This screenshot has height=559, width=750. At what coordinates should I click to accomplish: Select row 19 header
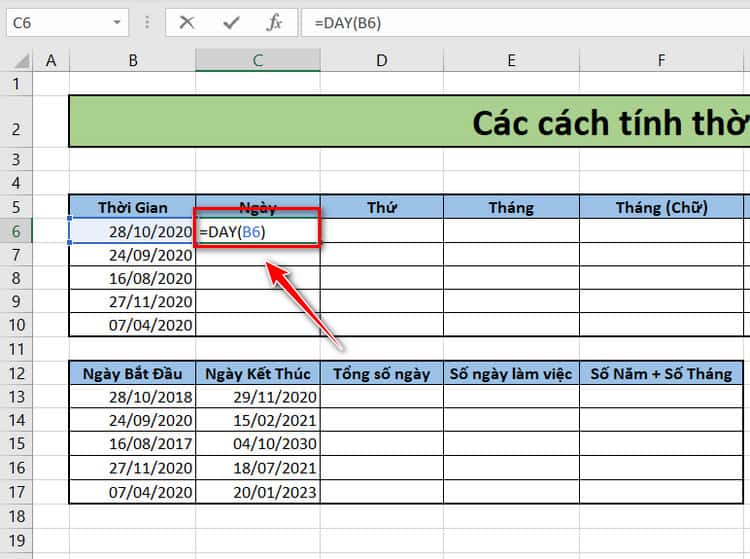pyautogui.click(x=16, y=540)
